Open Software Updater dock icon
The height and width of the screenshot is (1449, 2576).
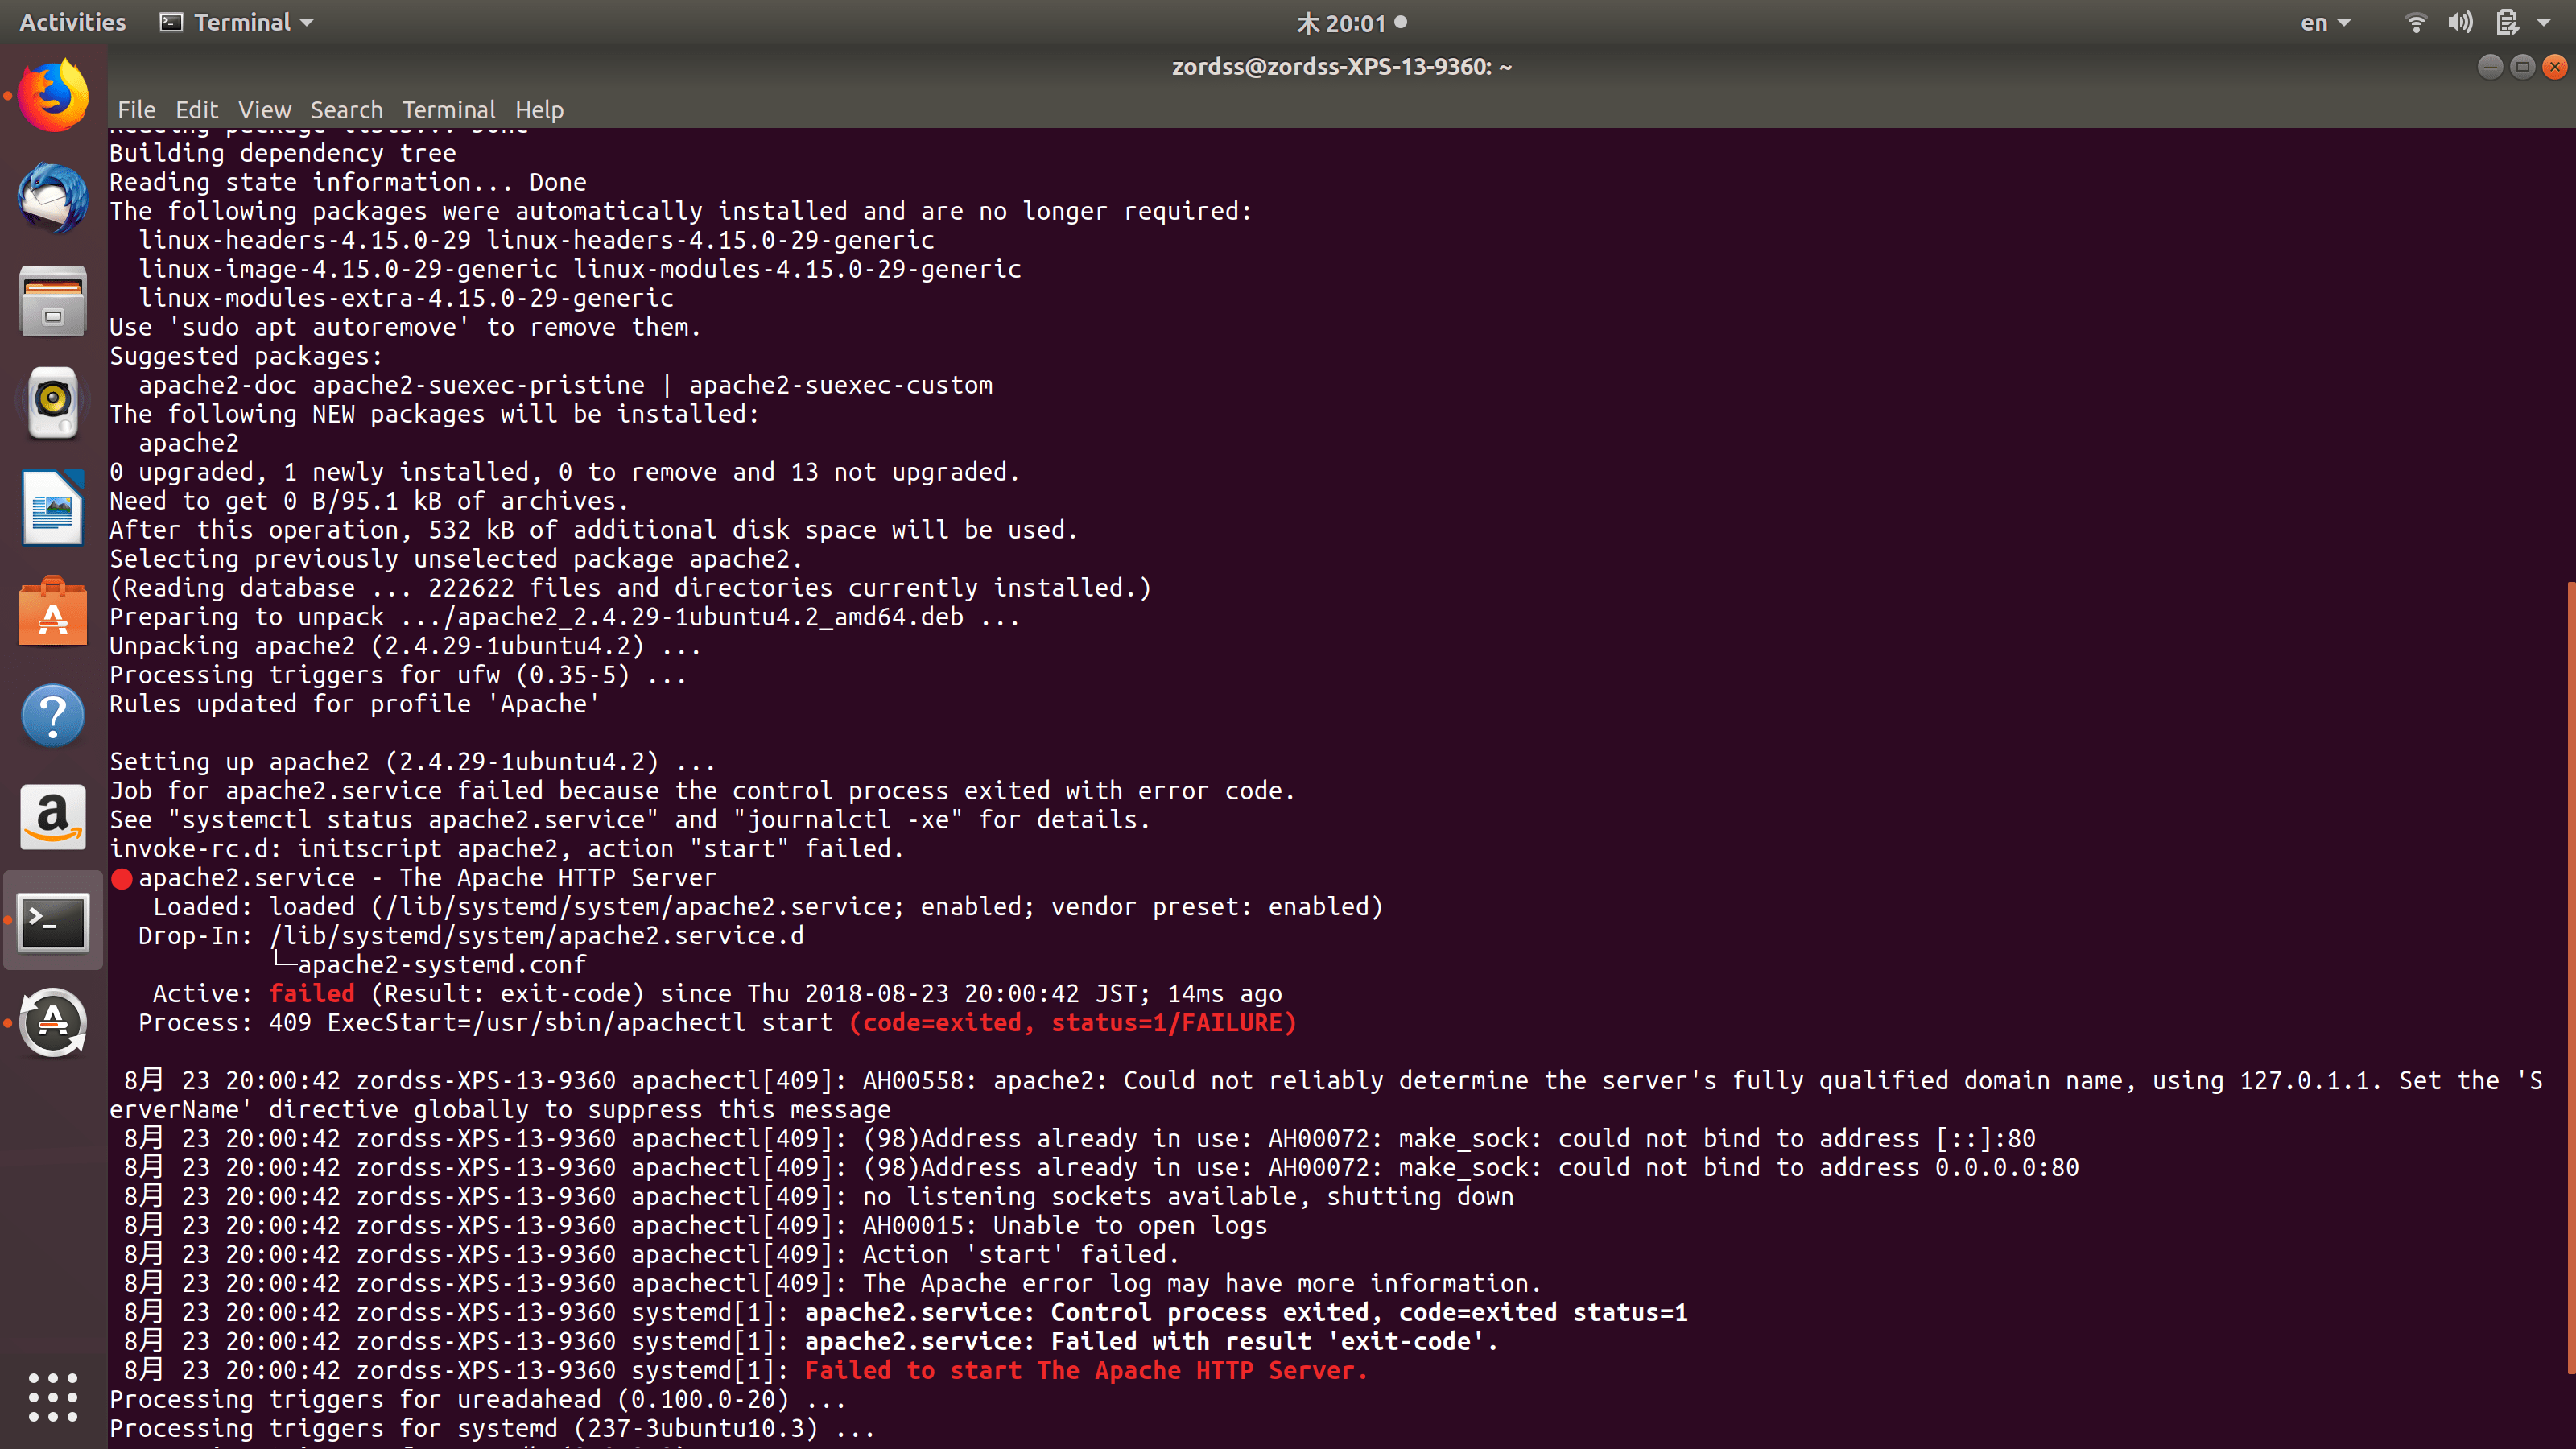[x=53, y=1023]
